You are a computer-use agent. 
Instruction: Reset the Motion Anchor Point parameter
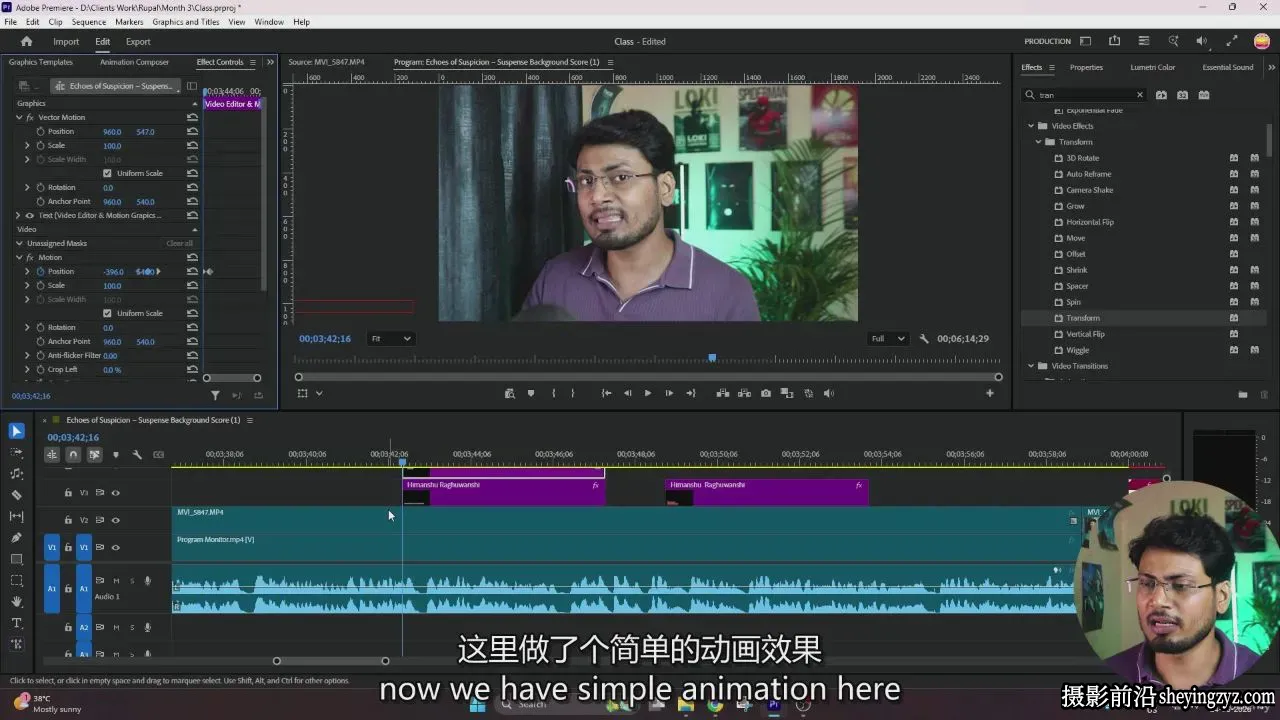coord(192,342)
